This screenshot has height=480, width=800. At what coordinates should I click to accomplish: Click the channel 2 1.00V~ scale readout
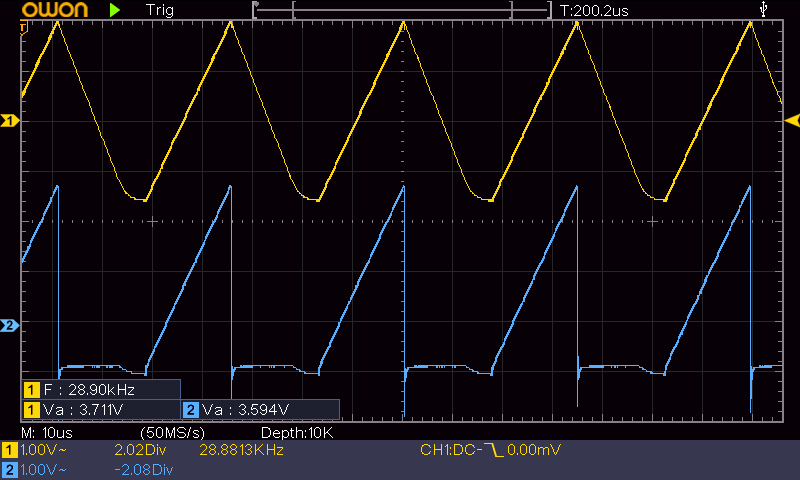[43, 470]
